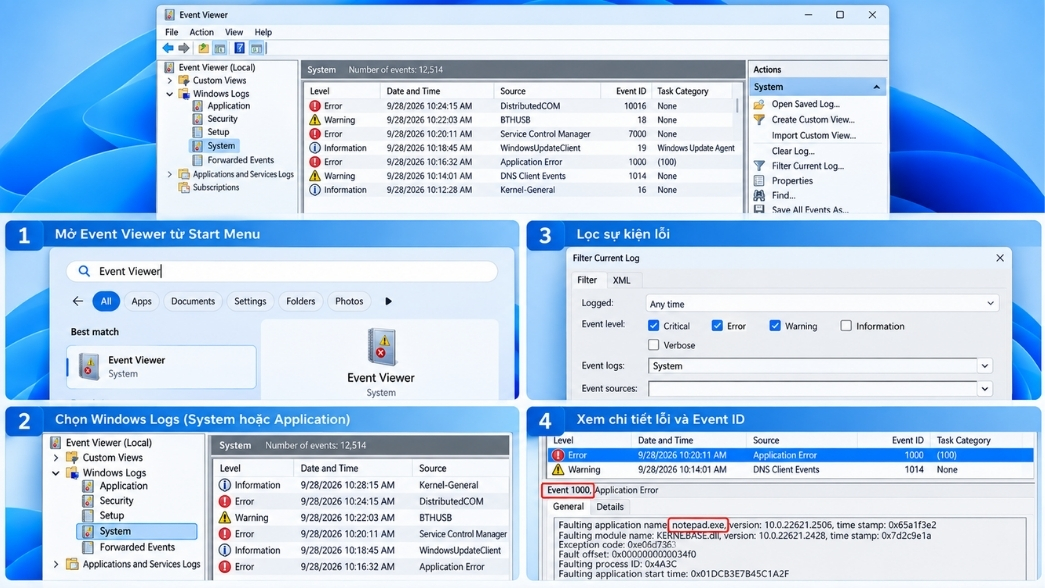Switch to the XML tab in Filter dialog
Image resolution: width=1045 pixels, height=588 pixels.
click(621, 280)
